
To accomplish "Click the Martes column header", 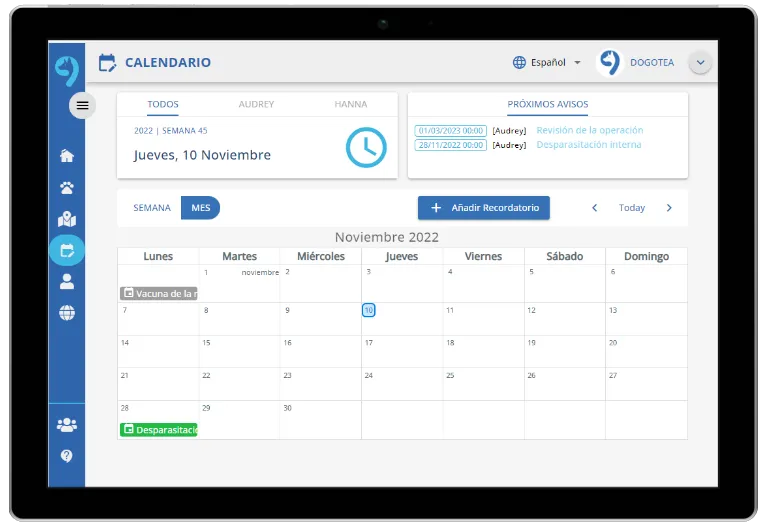I will click(239, 256).
